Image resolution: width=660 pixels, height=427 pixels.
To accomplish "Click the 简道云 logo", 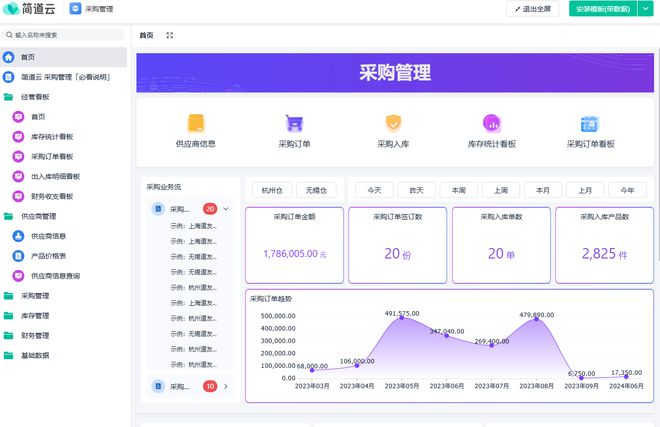I will coord(29,8).
